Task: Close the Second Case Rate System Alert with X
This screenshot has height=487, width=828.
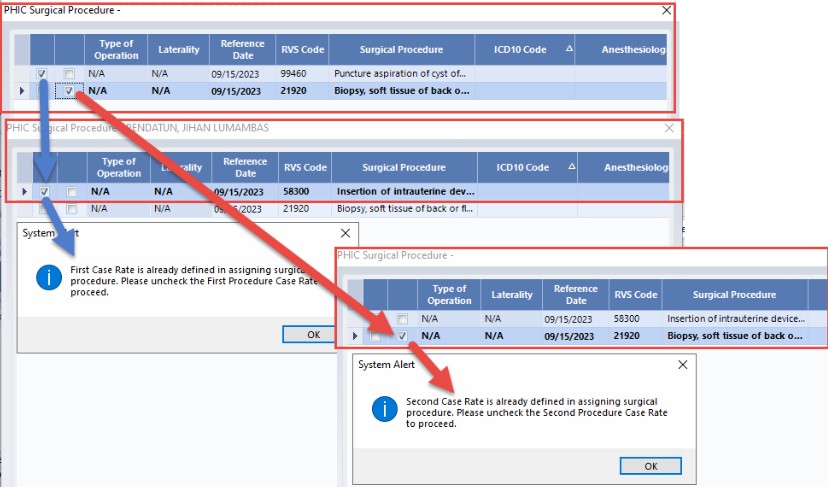Action: (682, 365)
